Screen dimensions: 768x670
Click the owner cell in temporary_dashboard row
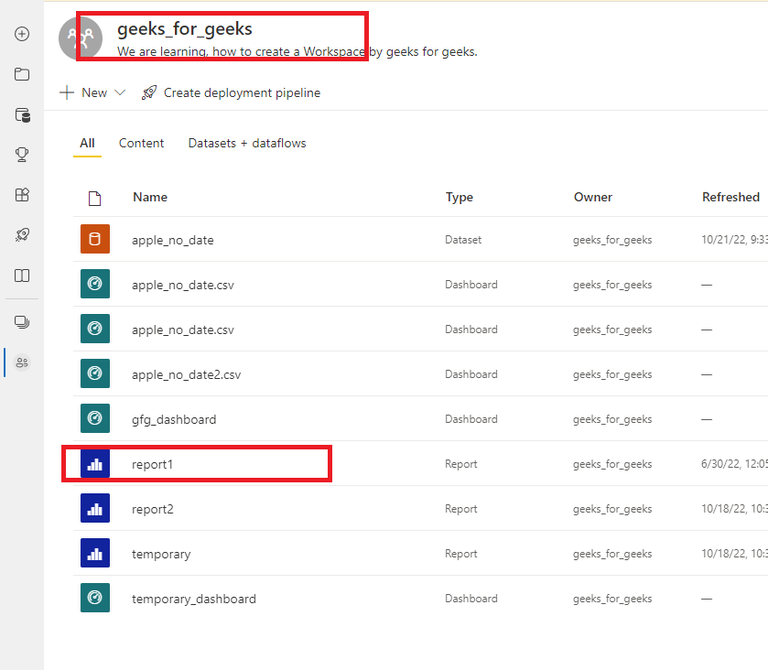pyautogui.click(x=612, y=598)
